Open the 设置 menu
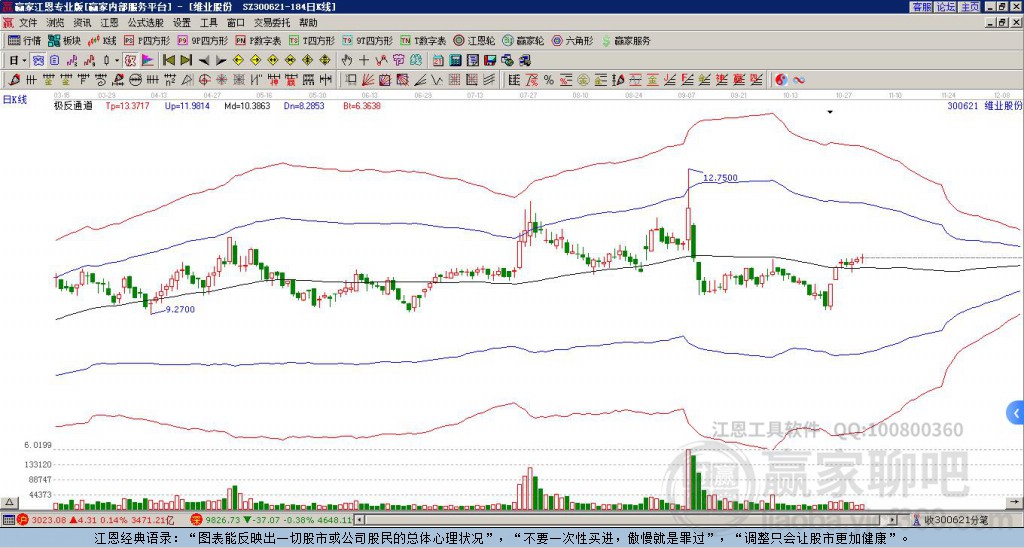Viewport: 1024px width, 548px height. click(182, 23)
